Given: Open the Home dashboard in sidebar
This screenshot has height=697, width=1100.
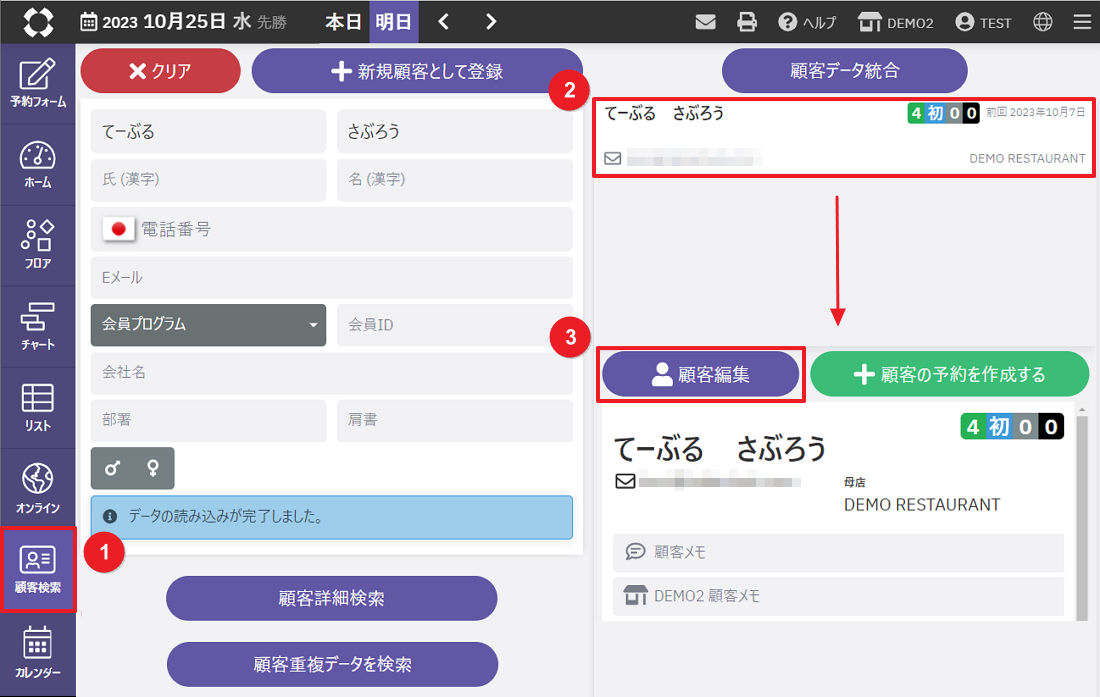Looking at the screenshot, I should tap(38, 165).
